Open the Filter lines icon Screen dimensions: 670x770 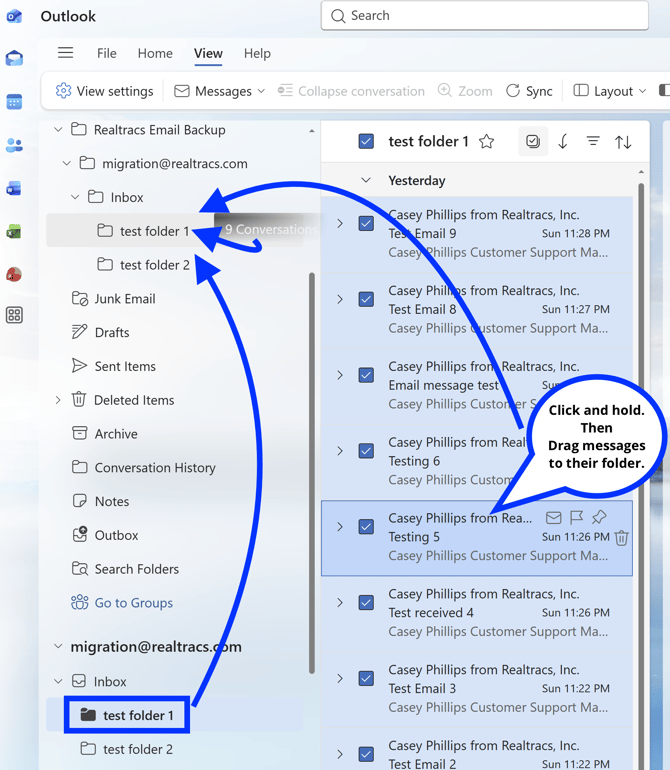[593, 142]
